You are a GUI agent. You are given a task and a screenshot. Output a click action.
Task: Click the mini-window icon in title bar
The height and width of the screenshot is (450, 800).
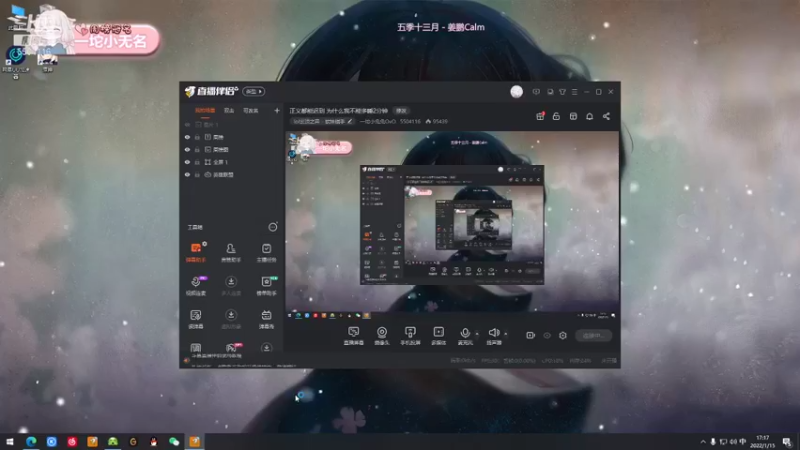click(x=550, y=92)
